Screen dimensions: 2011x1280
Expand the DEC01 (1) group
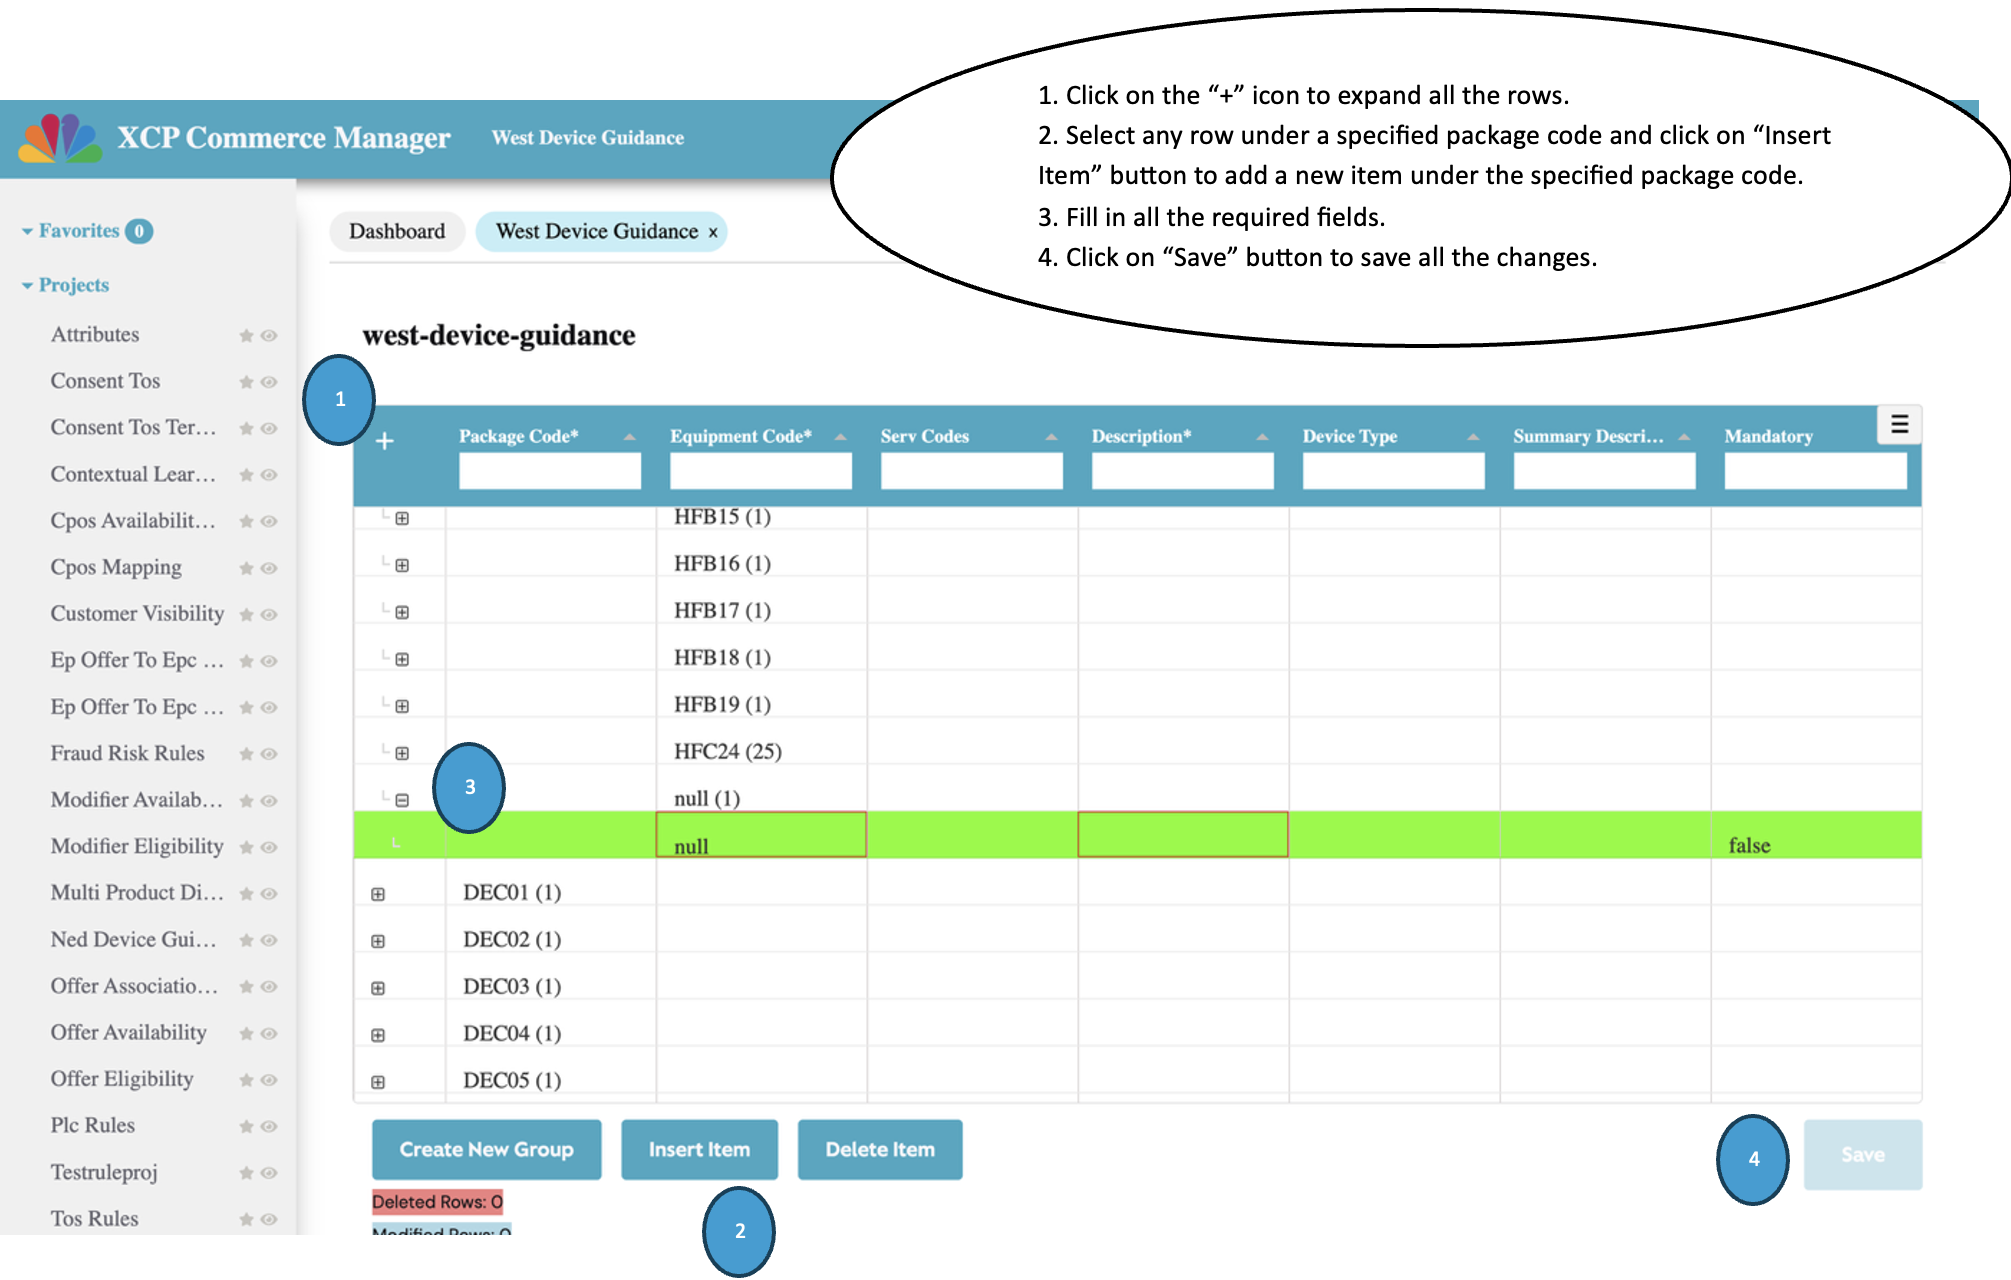[378, 894]
